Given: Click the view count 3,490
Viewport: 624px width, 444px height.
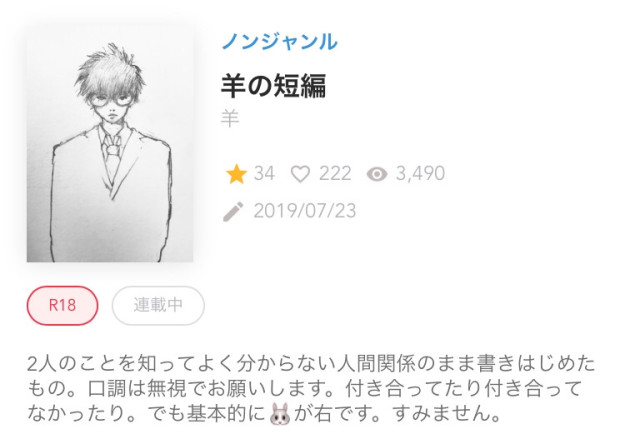Looking at the screenshot, I should click(x=420, y=174).
